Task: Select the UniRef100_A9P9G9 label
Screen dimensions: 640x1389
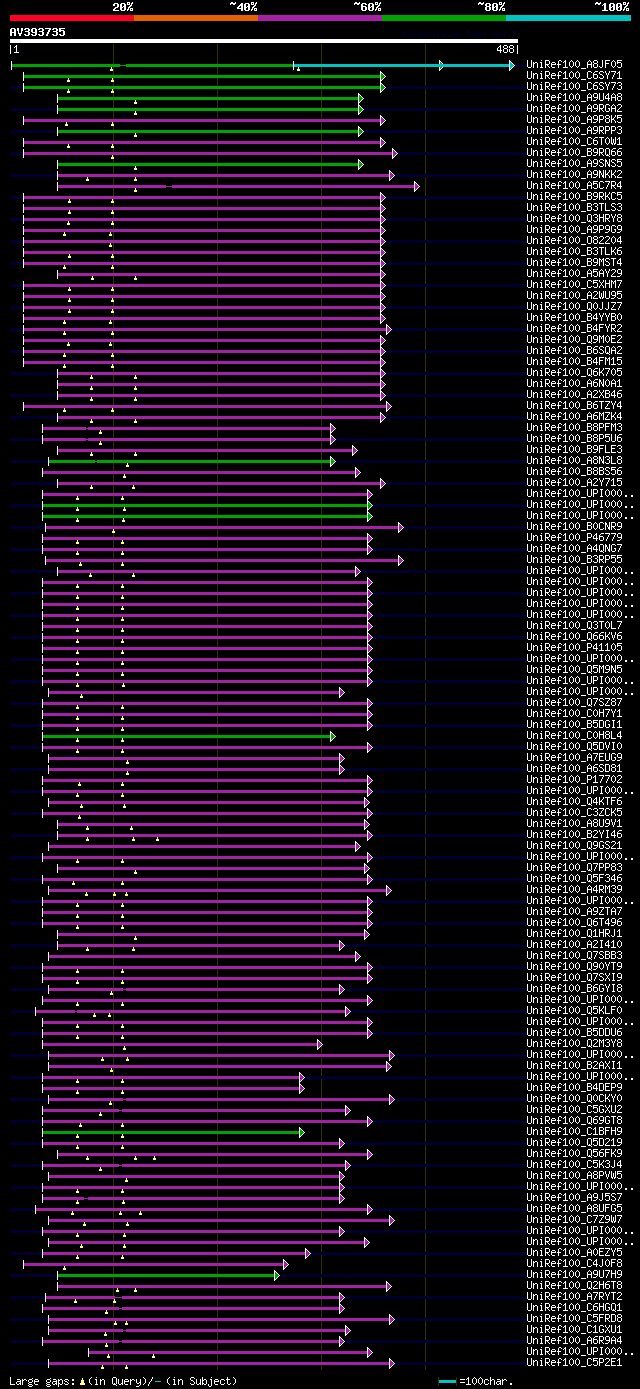Action: 574,230
